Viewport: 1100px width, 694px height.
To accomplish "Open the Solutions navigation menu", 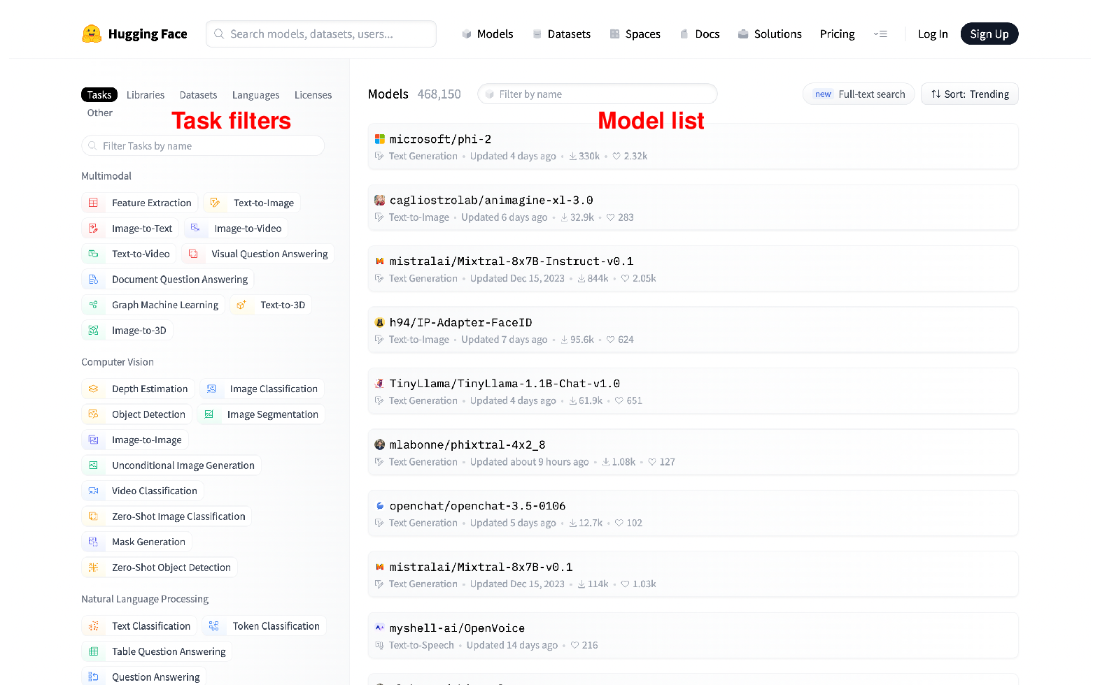I will coord(770,34).
